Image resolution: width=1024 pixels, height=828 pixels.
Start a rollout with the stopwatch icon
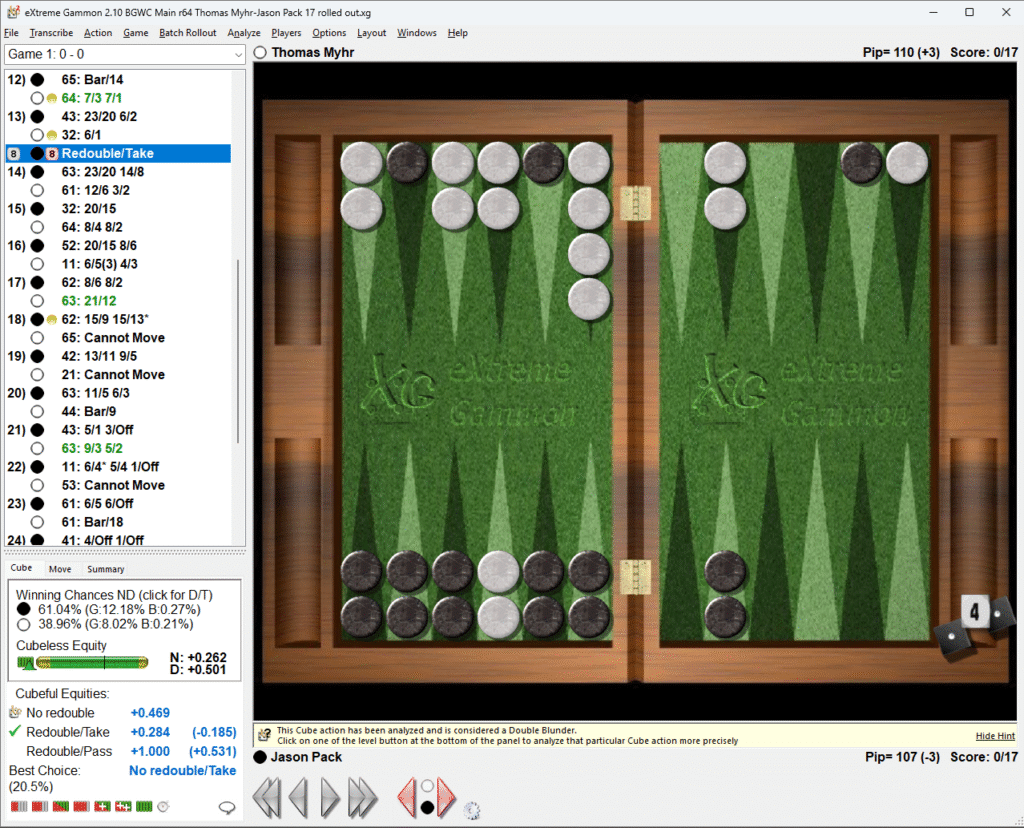pyautogui.click(x=163, y=806)
